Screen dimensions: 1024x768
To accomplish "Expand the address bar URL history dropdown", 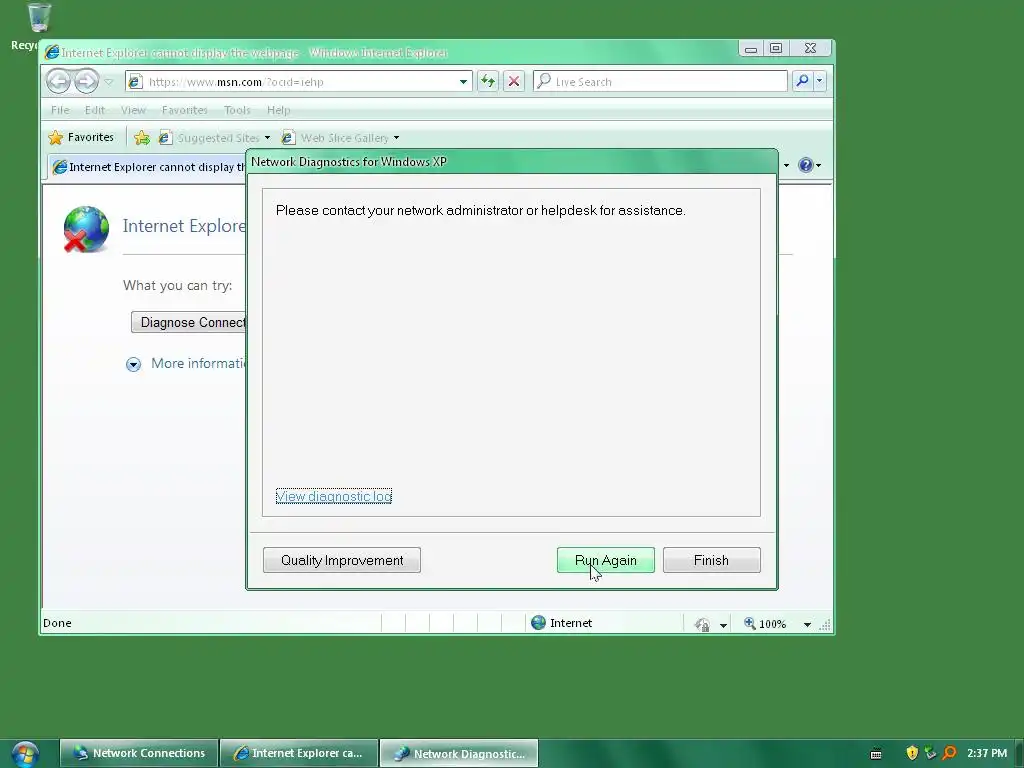I will 463,82.
